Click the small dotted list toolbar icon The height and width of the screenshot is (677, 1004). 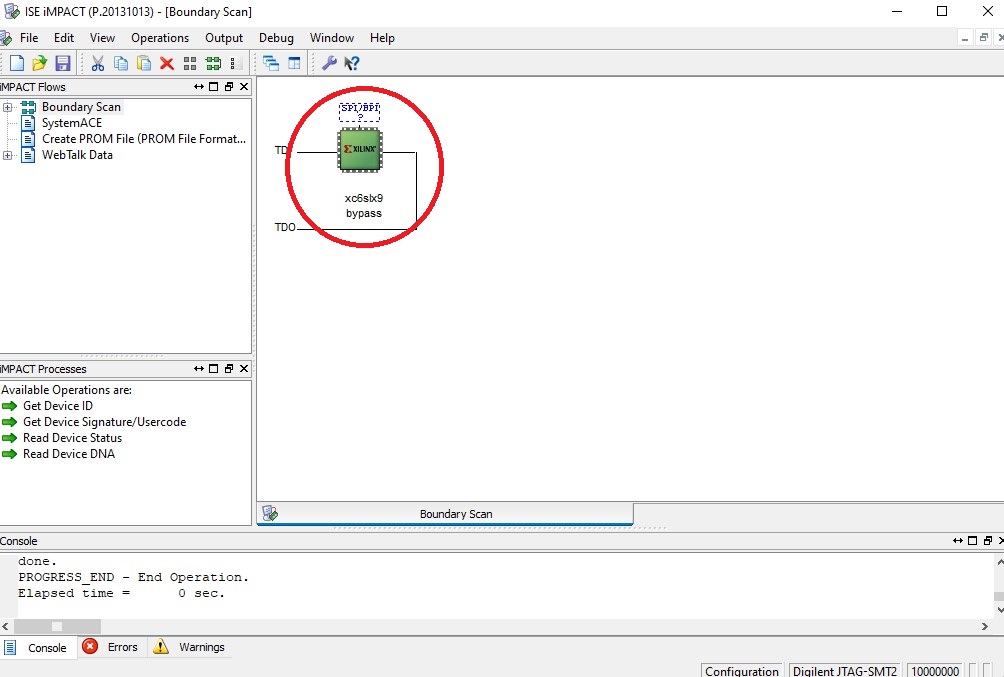click(235, 63)
